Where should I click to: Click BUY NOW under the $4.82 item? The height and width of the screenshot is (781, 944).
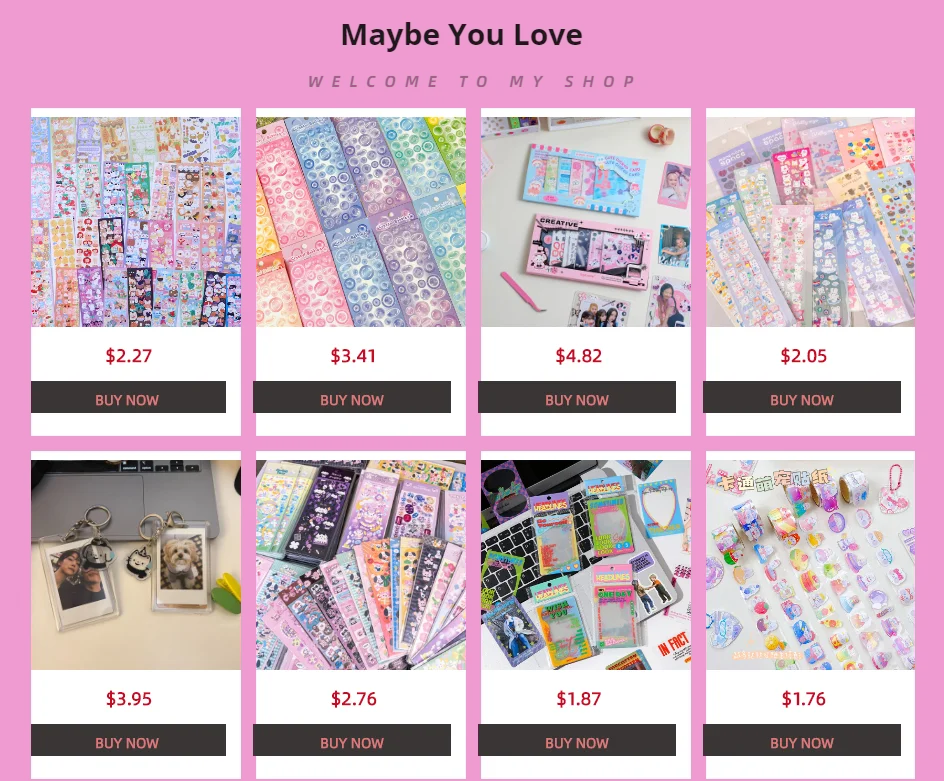click(x=577, y=397)
